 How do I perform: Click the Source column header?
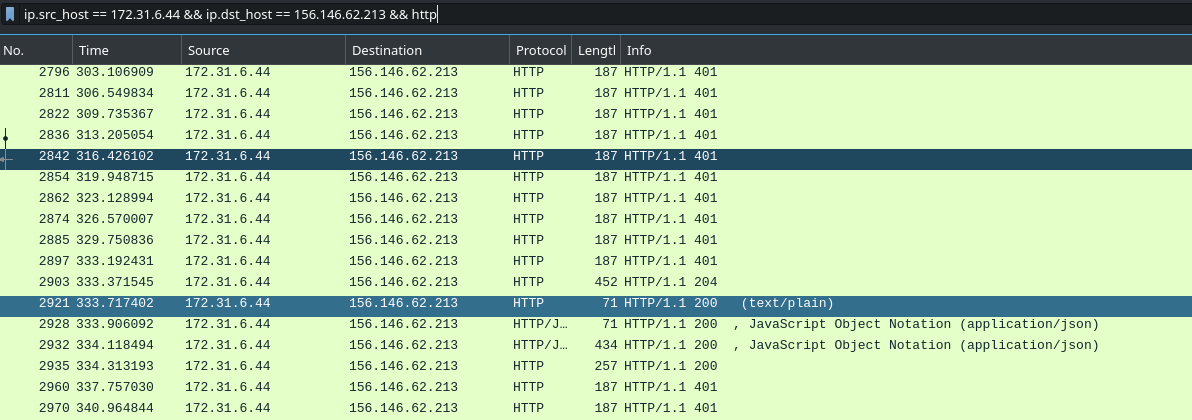(263, 50)
